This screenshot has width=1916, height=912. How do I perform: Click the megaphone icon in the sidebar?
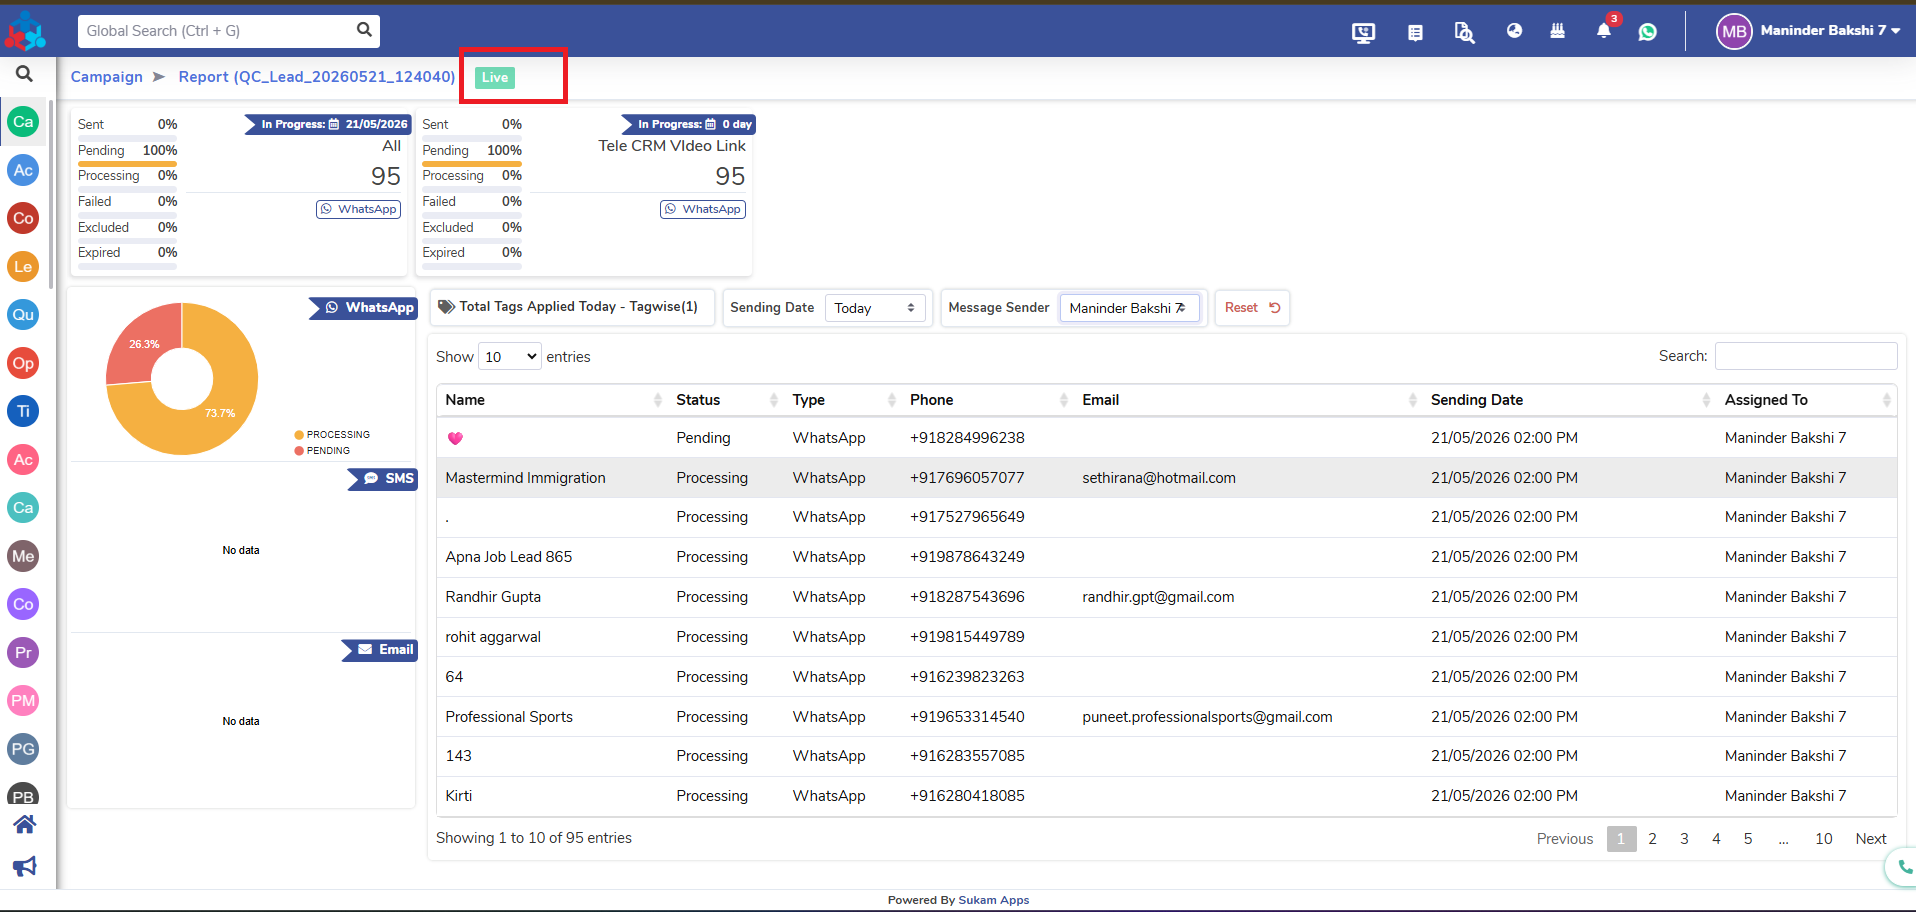(24, 866)
